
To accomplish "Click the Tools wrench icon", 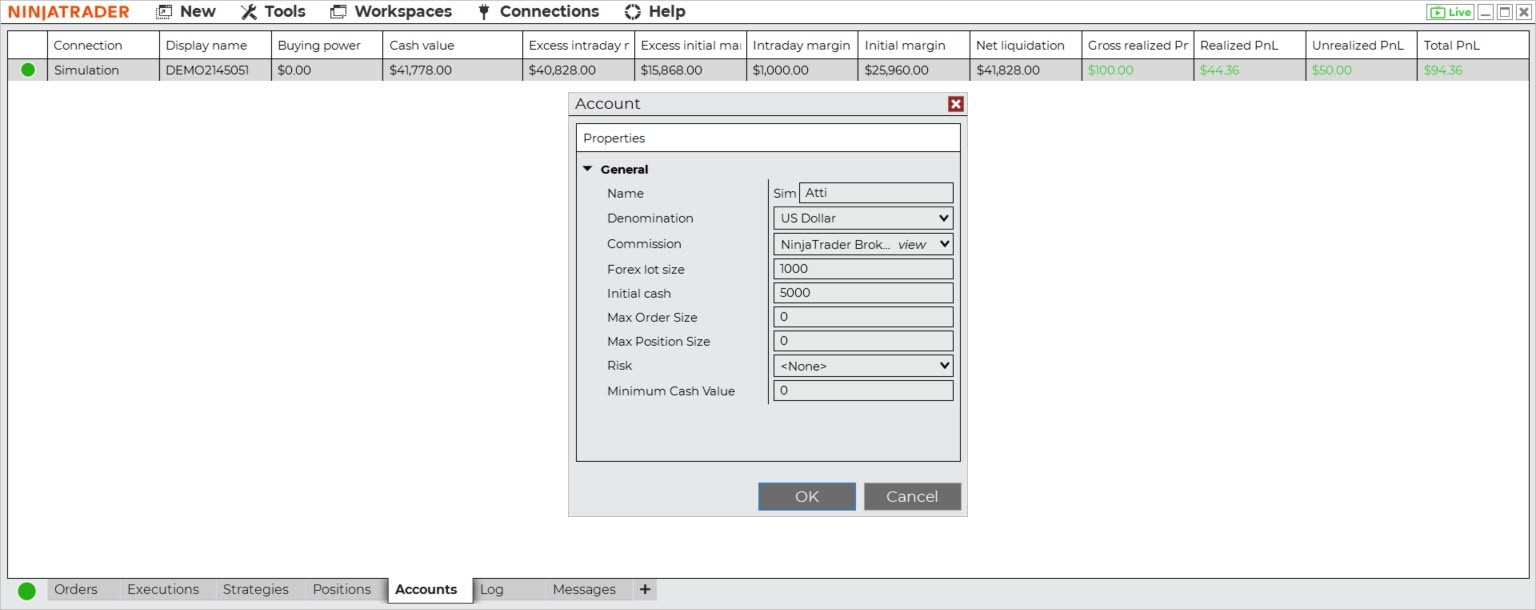I will coord(249,12).
